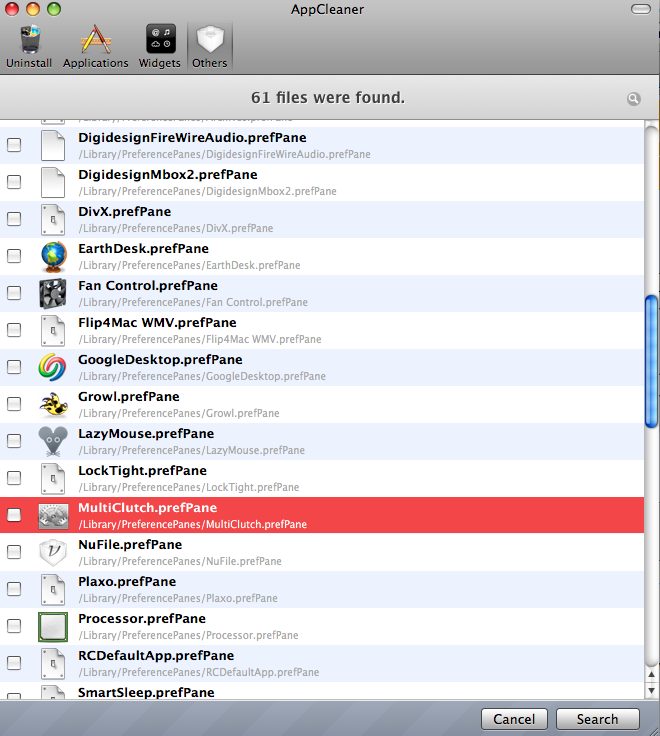The image size is (660, 736).
Task: Check the RCDefaultApp.prefPane checkbox
Action: (x=14, y=663)
